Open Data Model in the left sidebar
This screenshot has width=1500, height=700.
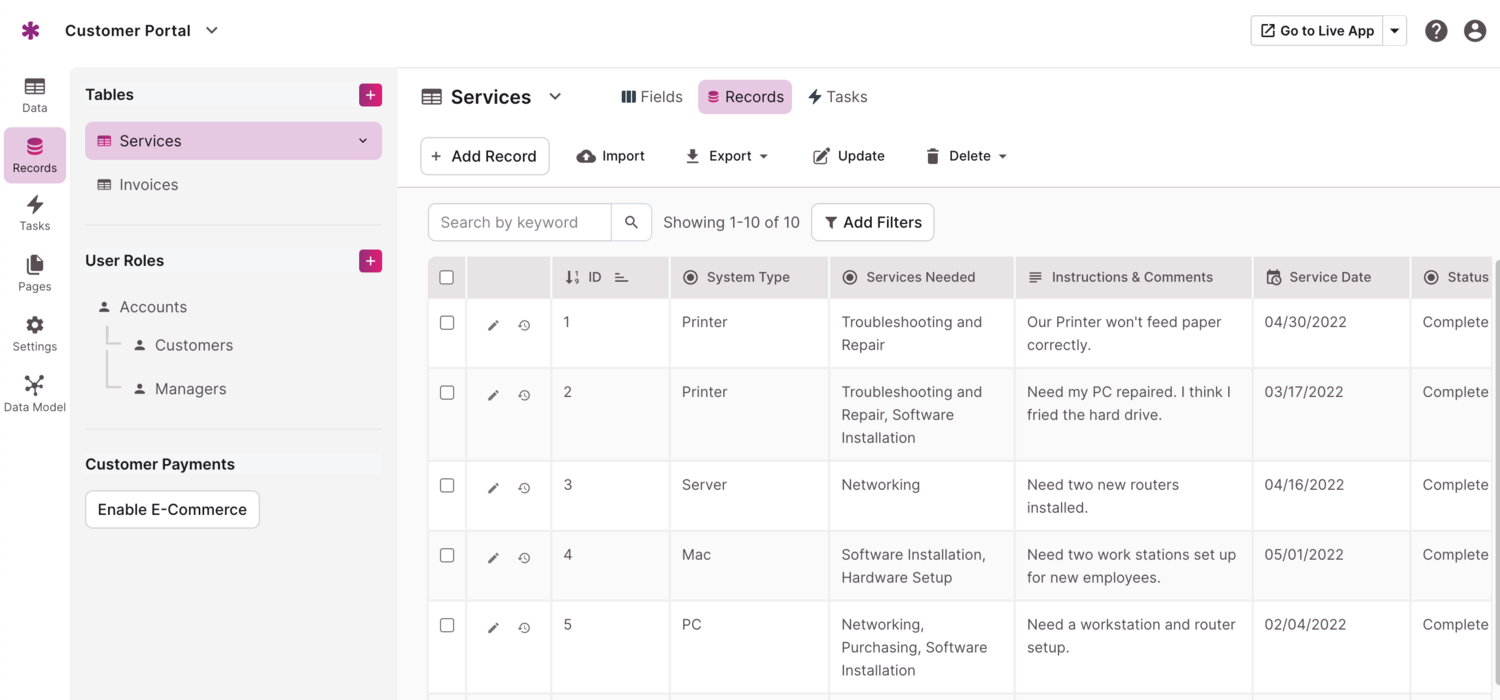coord(34,393)
